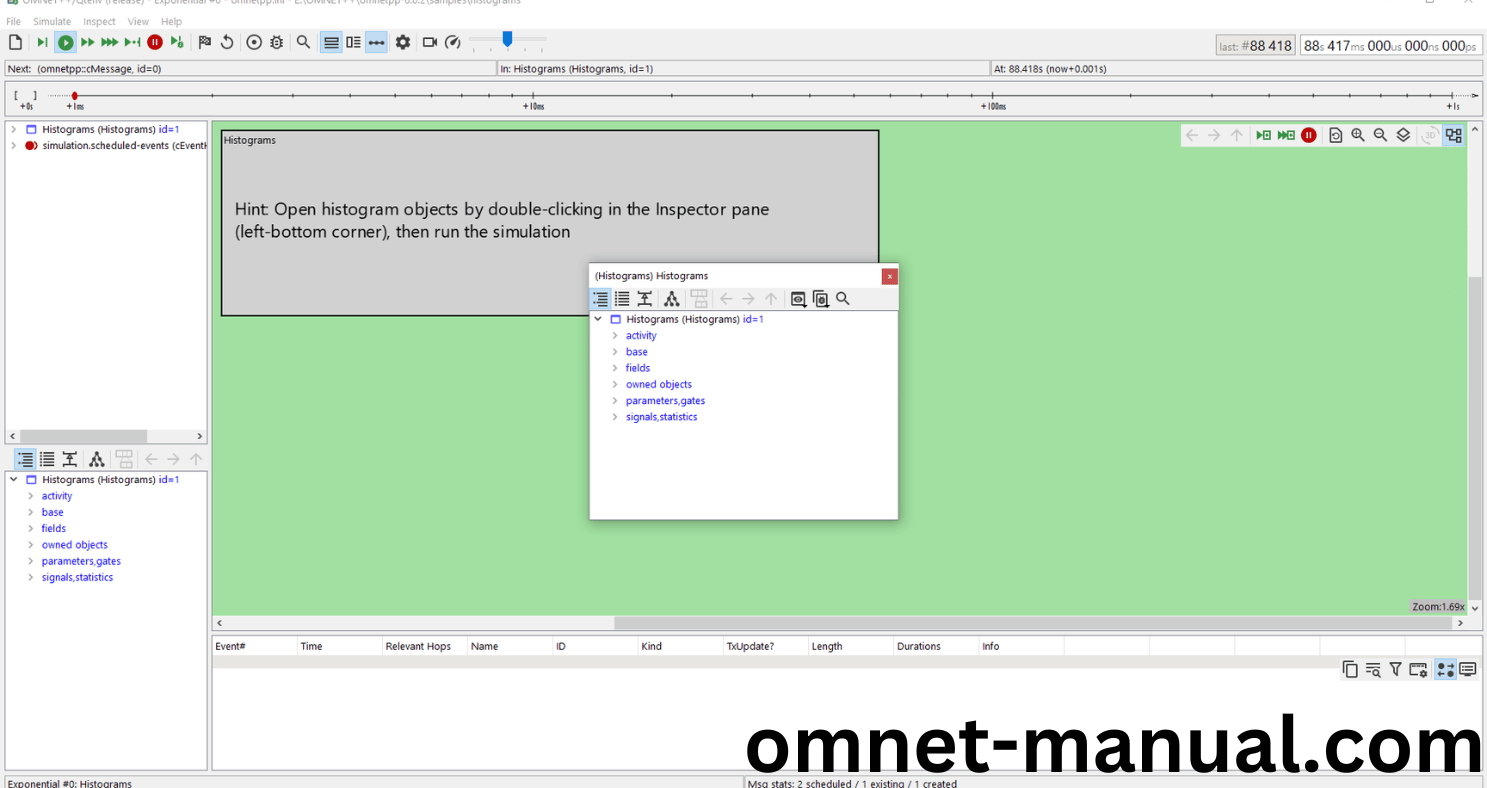Click the rebuild network circular arrow icon
This screenshot has height=788, width=1487.
[227, 42]
